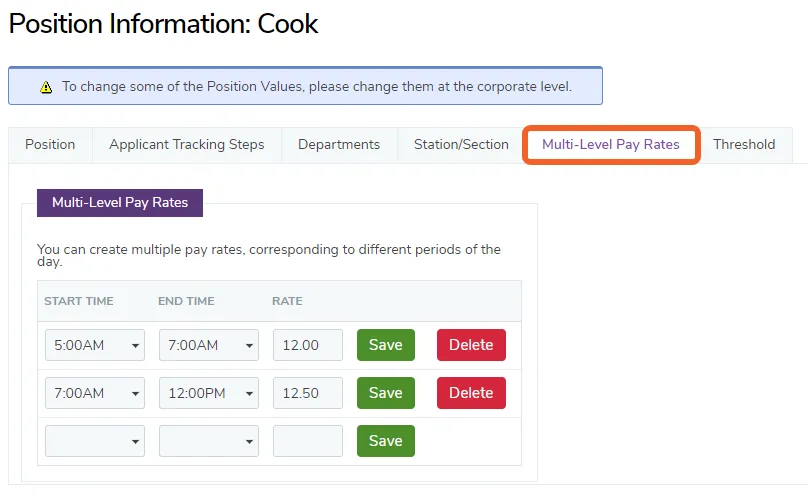Go to the Threshold tab
Viewport: 808px width, 499px height.
point(744,144)
